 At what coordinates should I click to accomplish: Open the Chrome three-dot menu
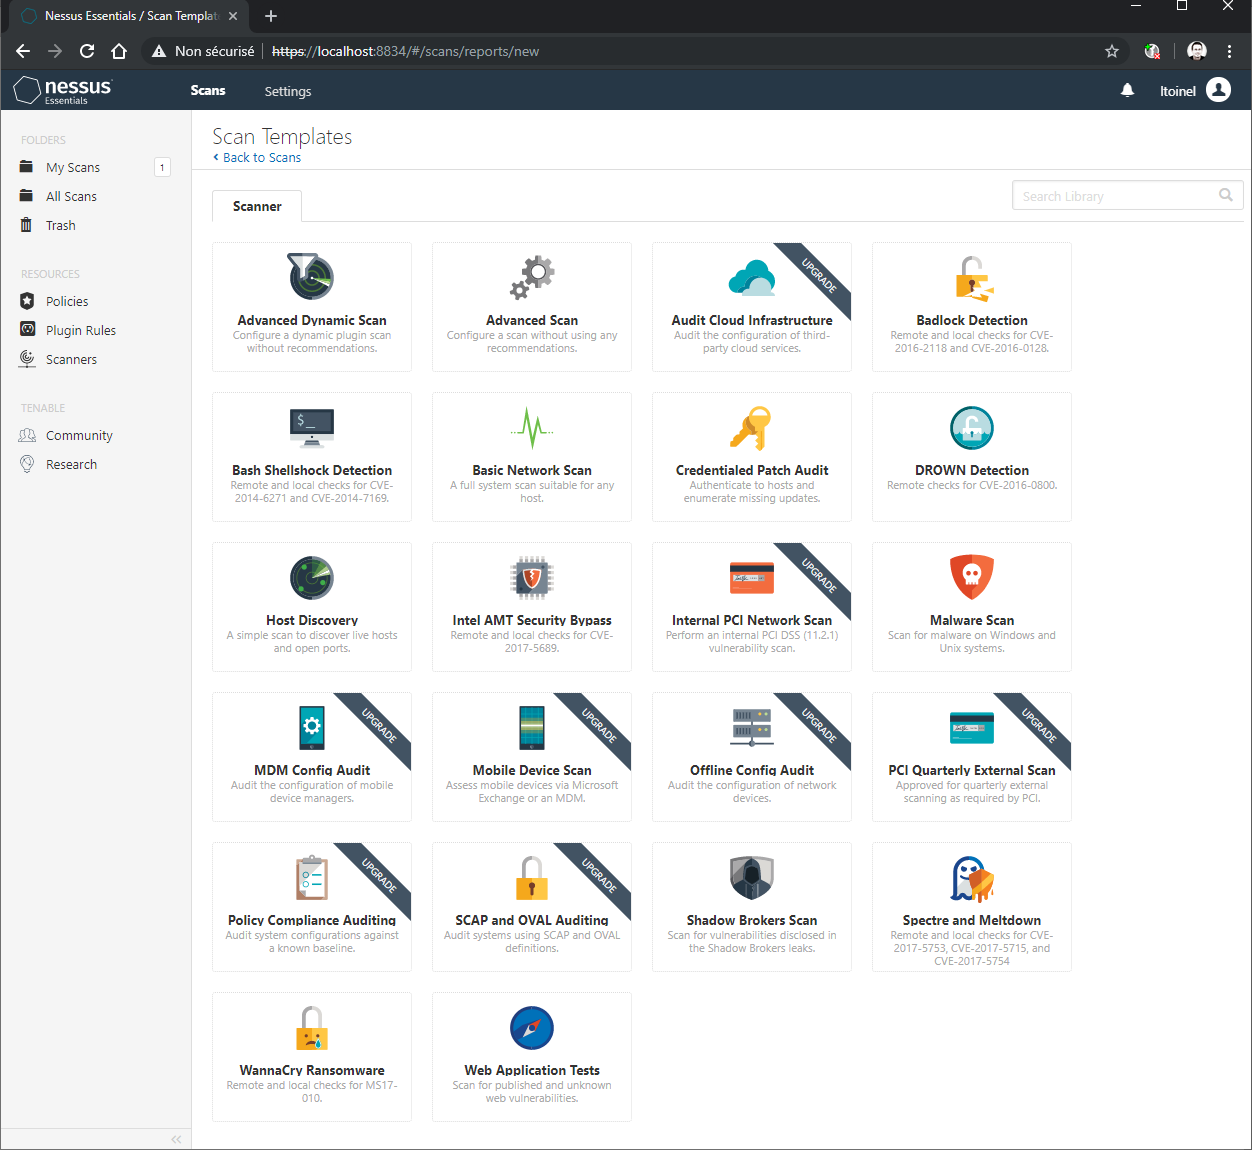pos(1230,51)
